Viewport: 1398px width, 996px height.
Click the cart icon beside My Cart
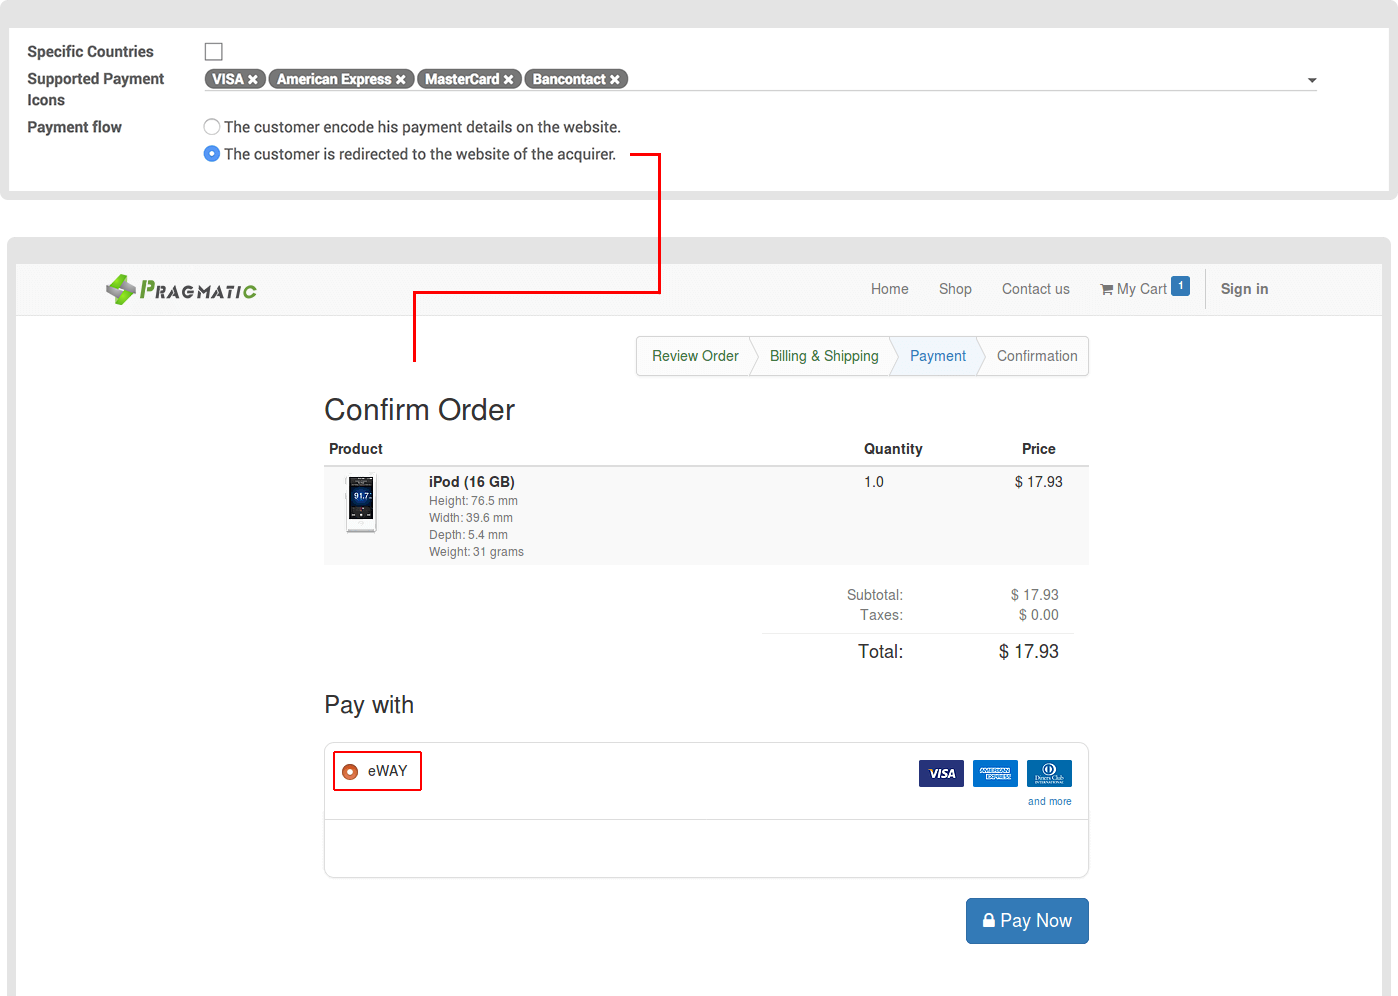(1107, 290)
